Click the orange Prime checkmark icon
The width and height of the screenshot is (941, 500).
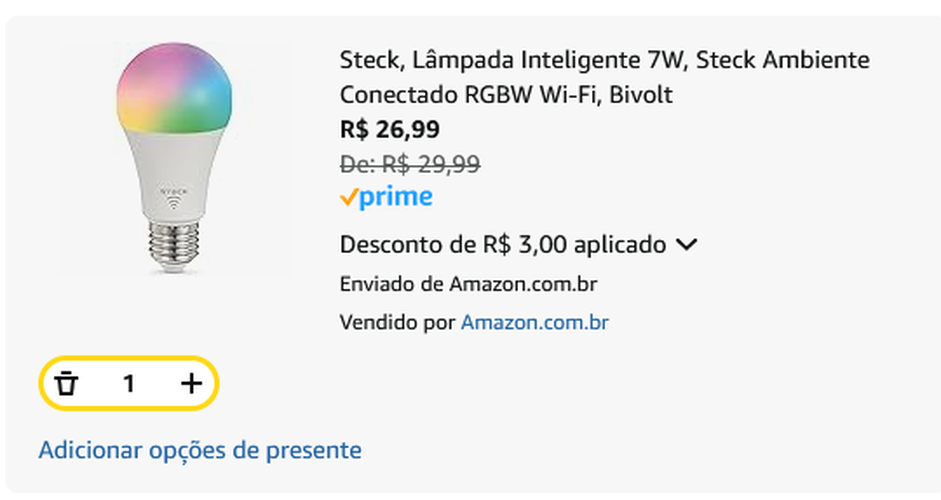[348, 198]
